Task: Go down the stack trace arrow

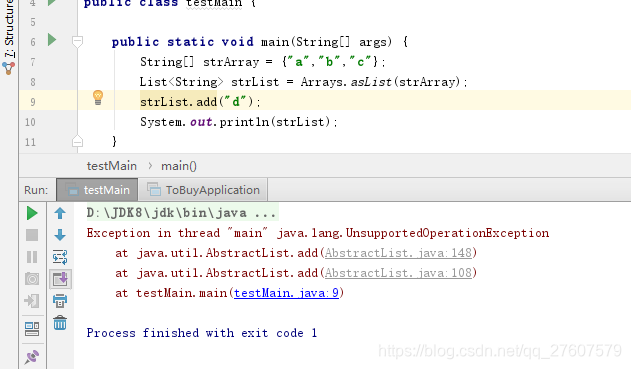Action: (60, 235)
